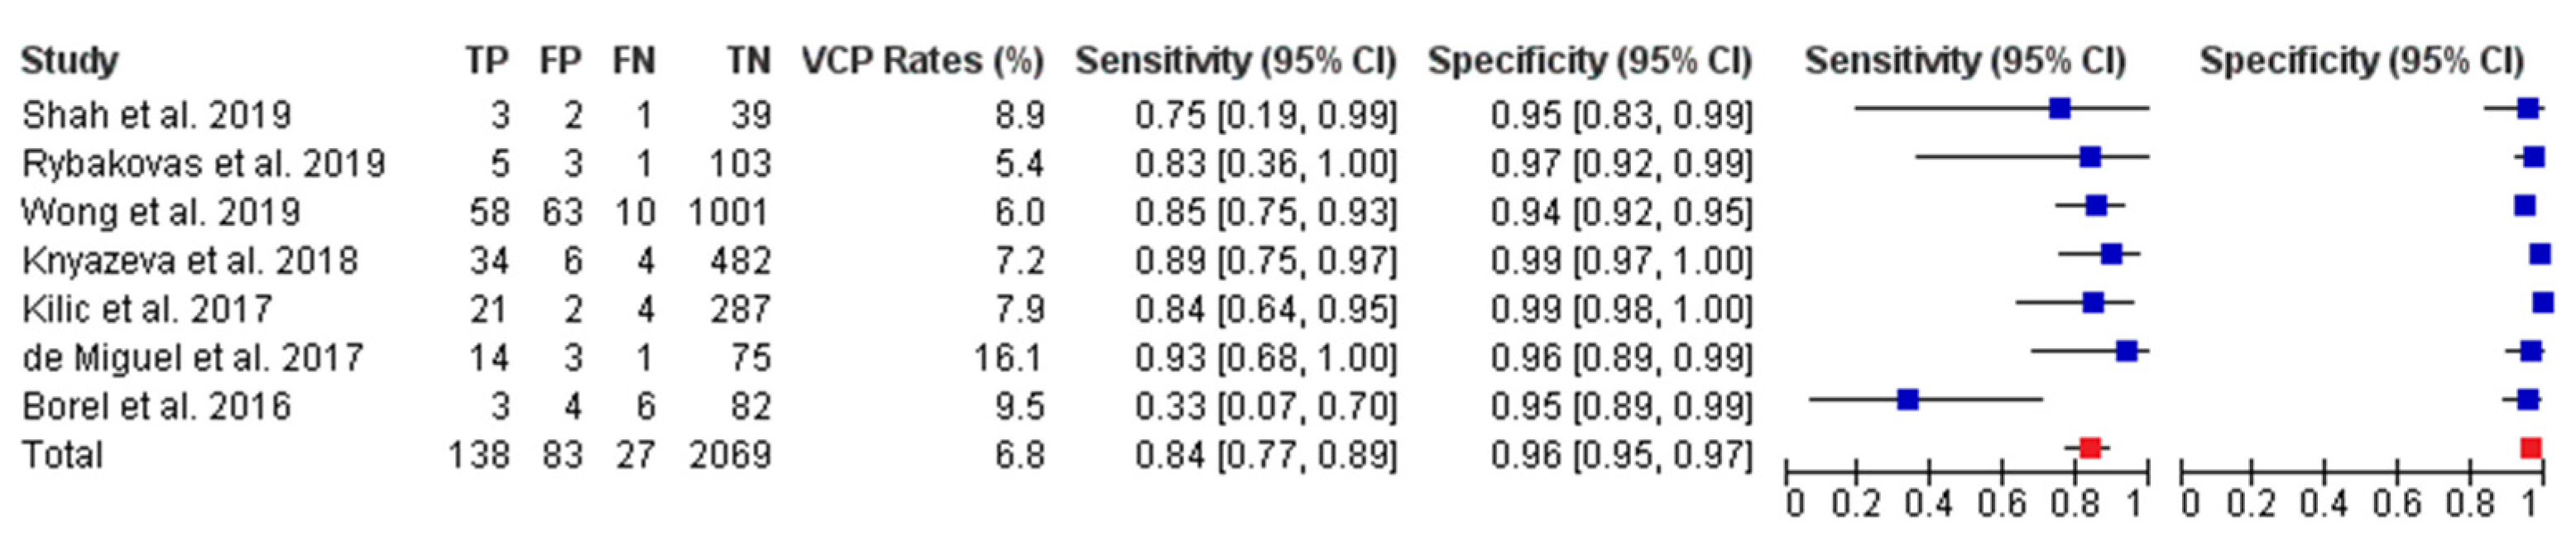Click de Miguel VCP rate value 16.1
The height and width of the screenshot is (546, 2576).
[1009, 358]
